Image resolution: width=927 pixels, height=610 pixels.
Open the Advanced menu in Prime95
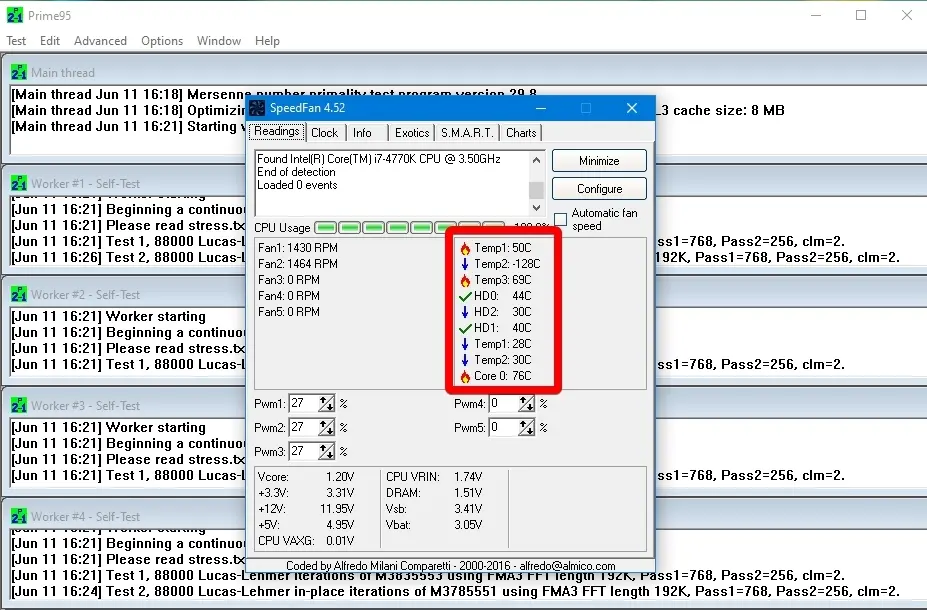100,41
